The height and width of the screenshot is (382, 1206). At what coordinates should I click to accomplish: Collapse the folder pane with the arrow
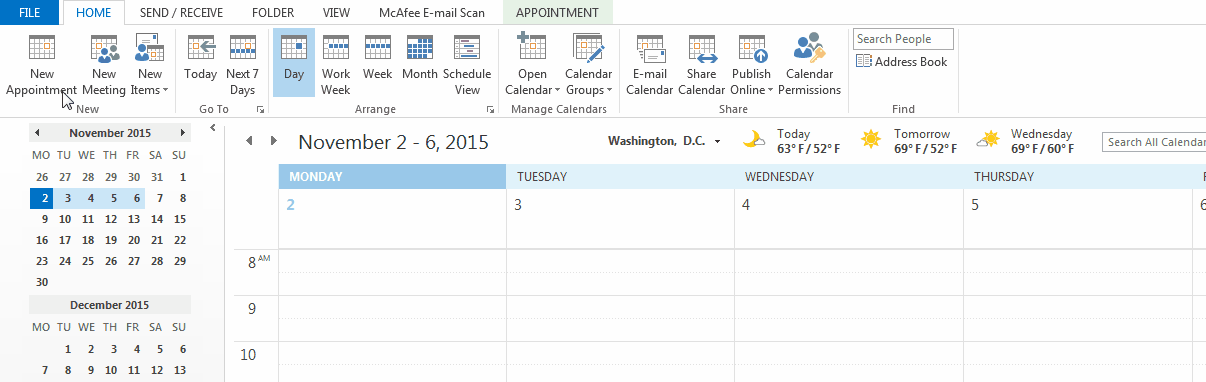click(213, 128)
